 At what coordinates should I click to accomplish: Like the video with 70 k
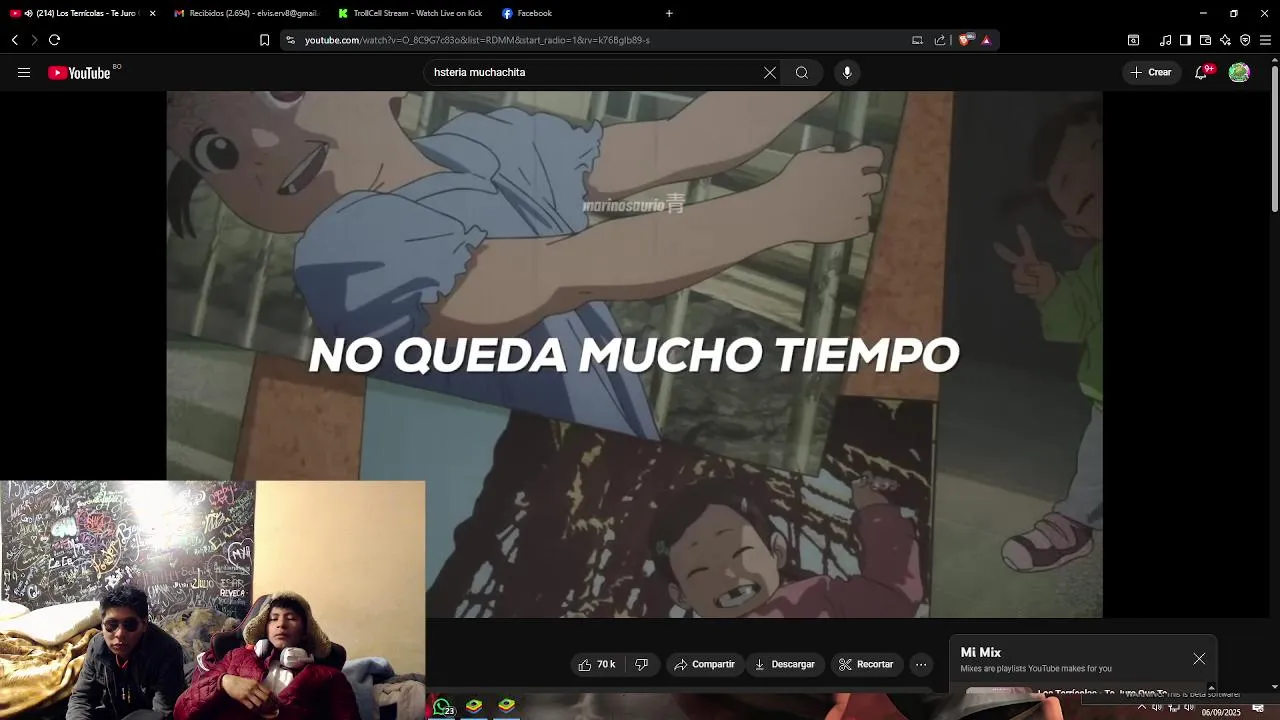(x=596, y=664)
